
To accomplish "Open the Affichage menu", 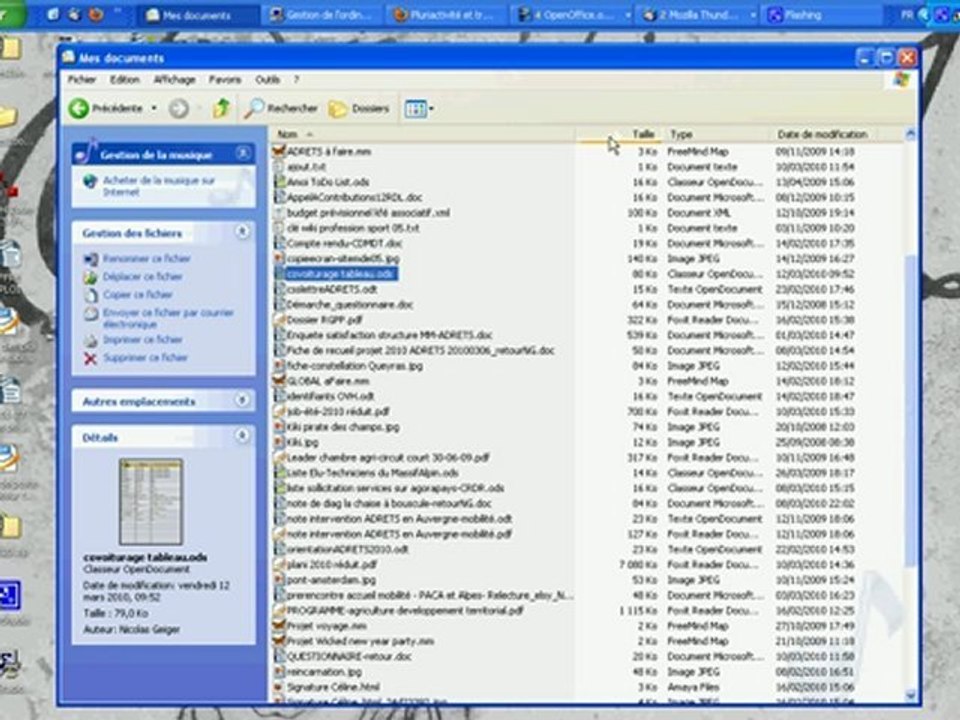I will pos(174,80).
